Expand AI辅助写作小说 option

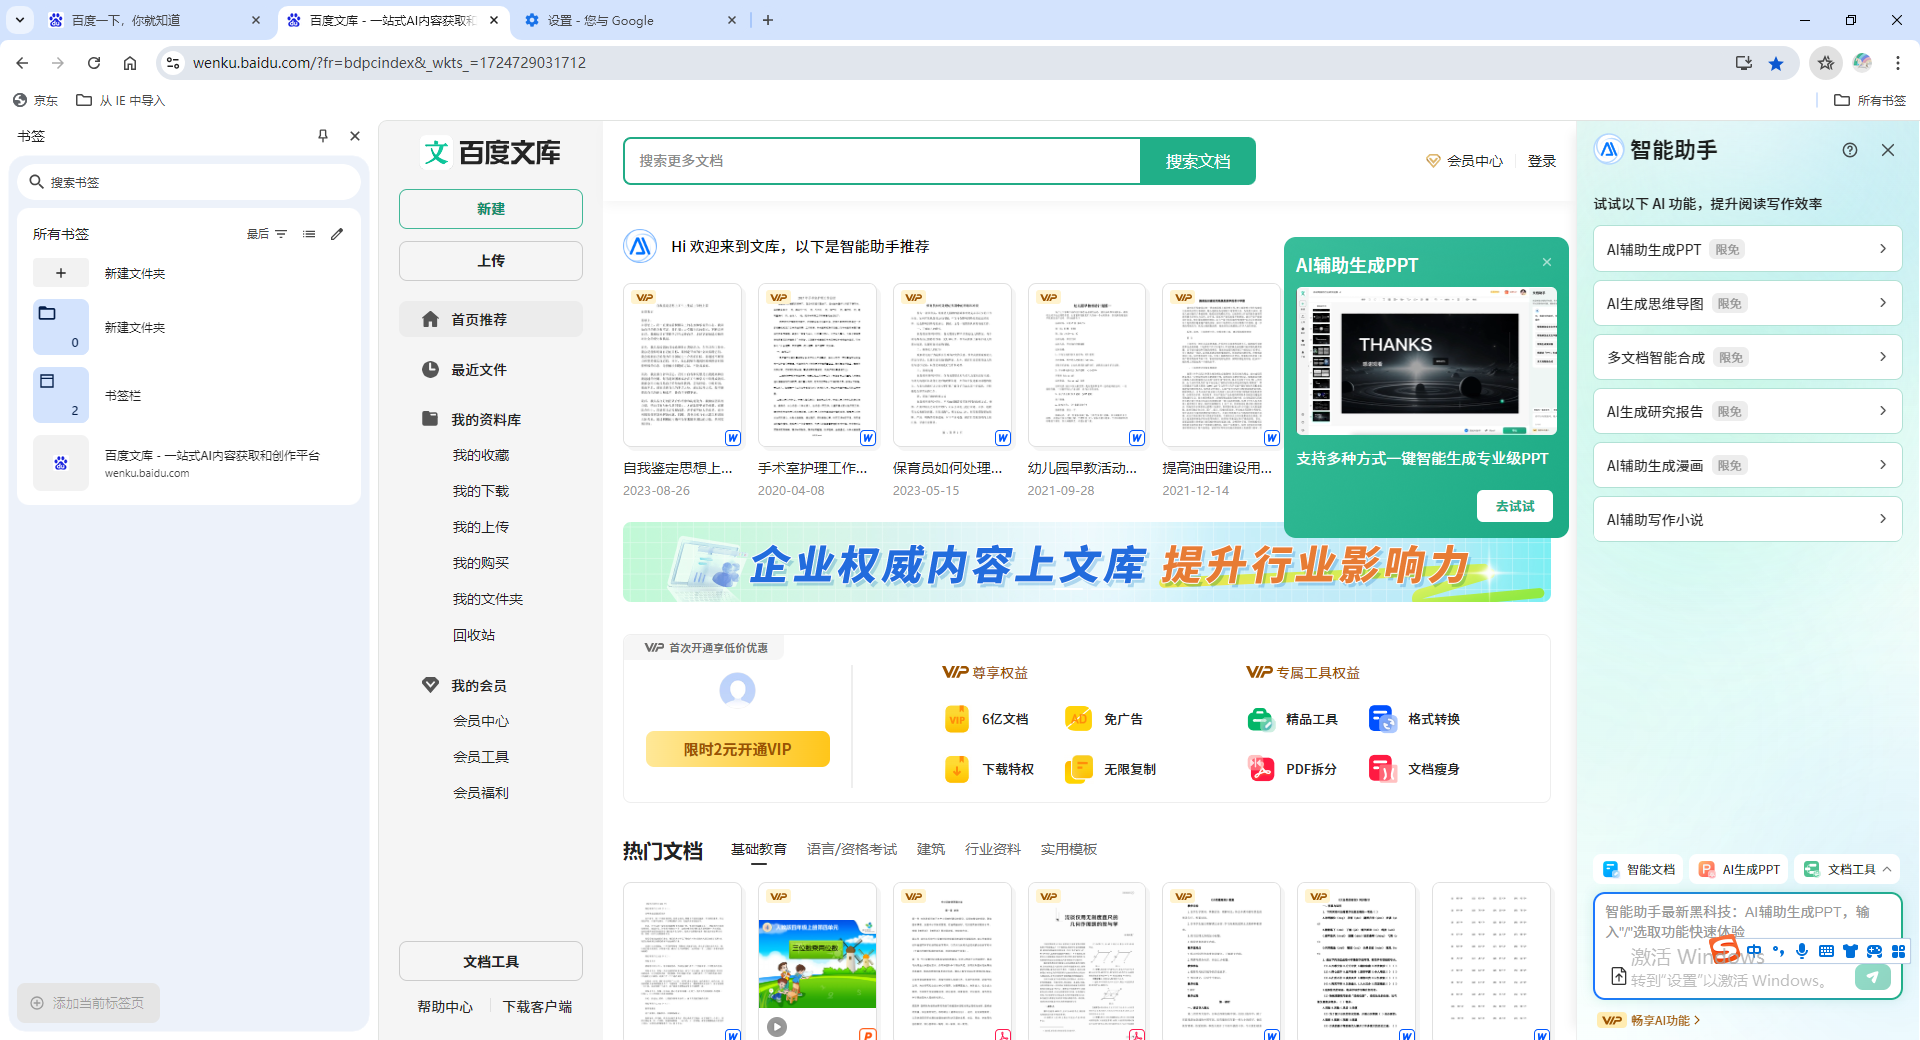coord(1748,519)
